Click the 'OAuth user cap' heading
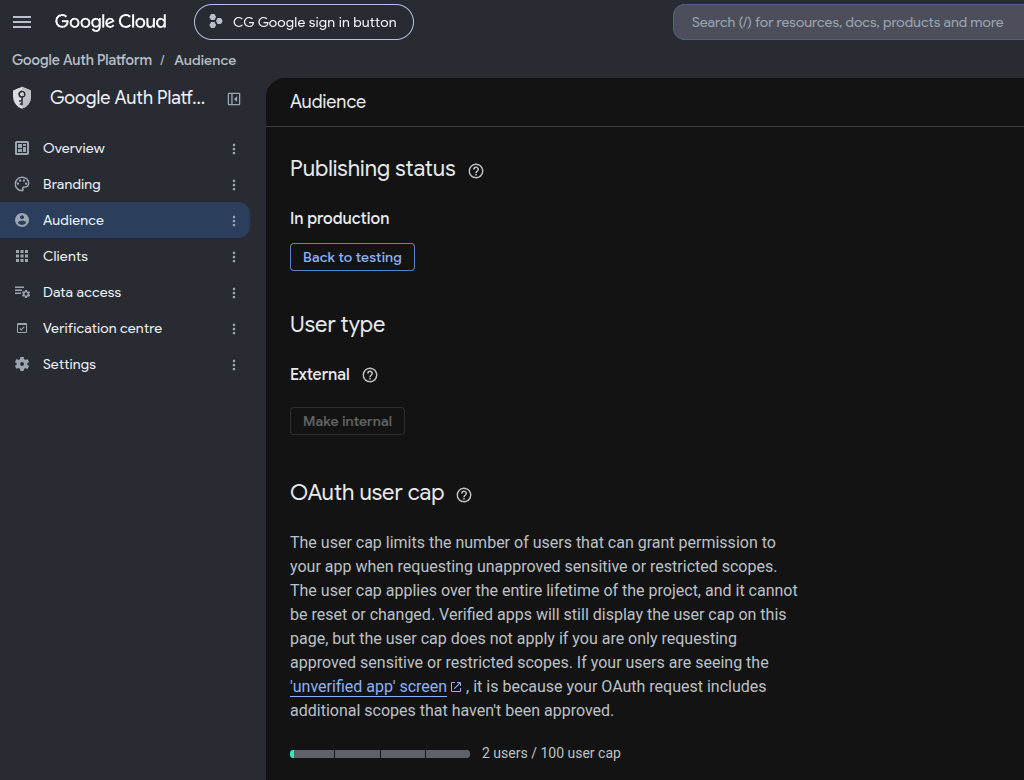The width and height of the screenshot is (1024, 780). [367, 493]
